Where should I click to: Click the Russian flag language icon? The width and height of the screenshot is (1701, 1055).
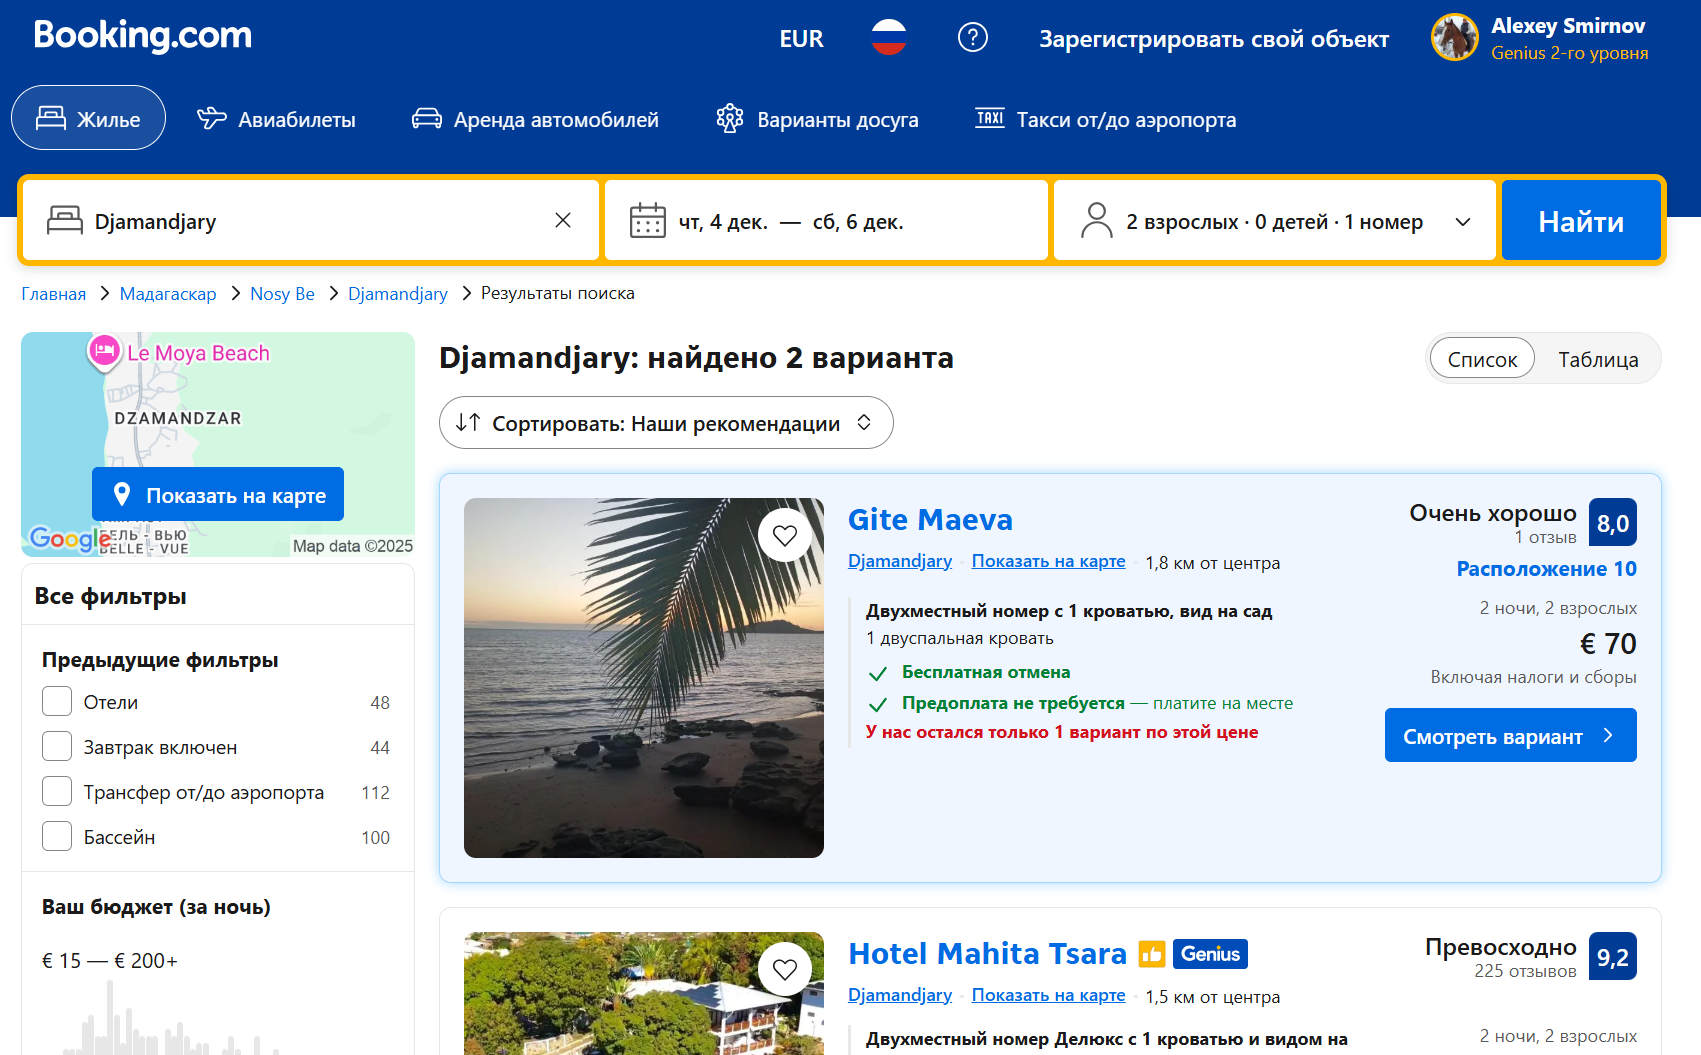pyautogui.click(x=888, y=38)
